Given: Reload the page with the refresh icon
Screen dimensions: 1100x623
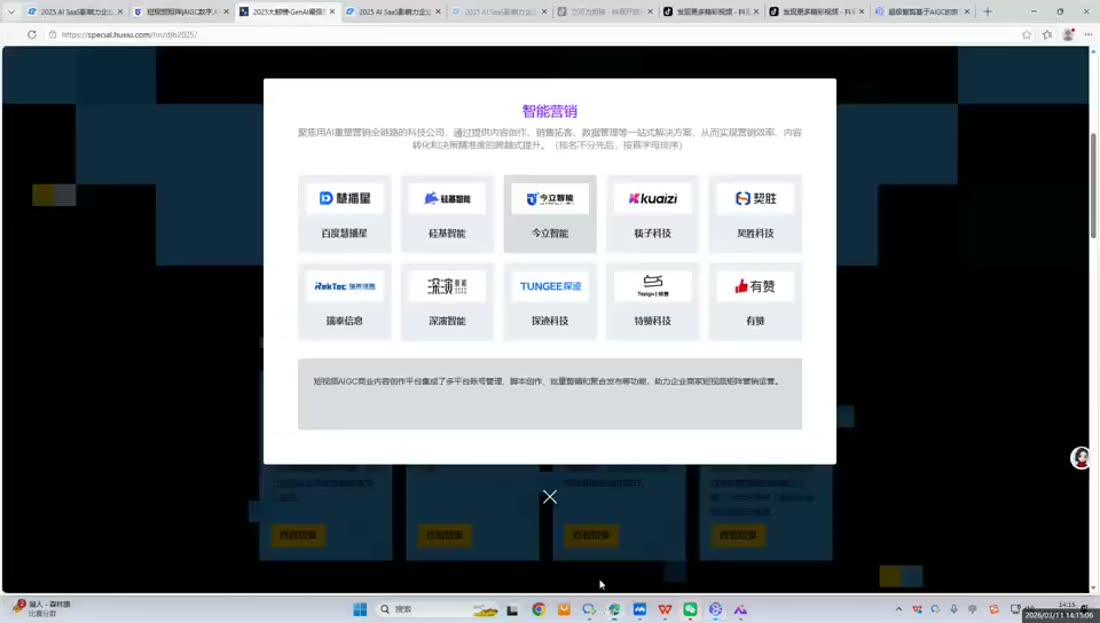Looking at the screenshot, I should [x=32, y=34].
